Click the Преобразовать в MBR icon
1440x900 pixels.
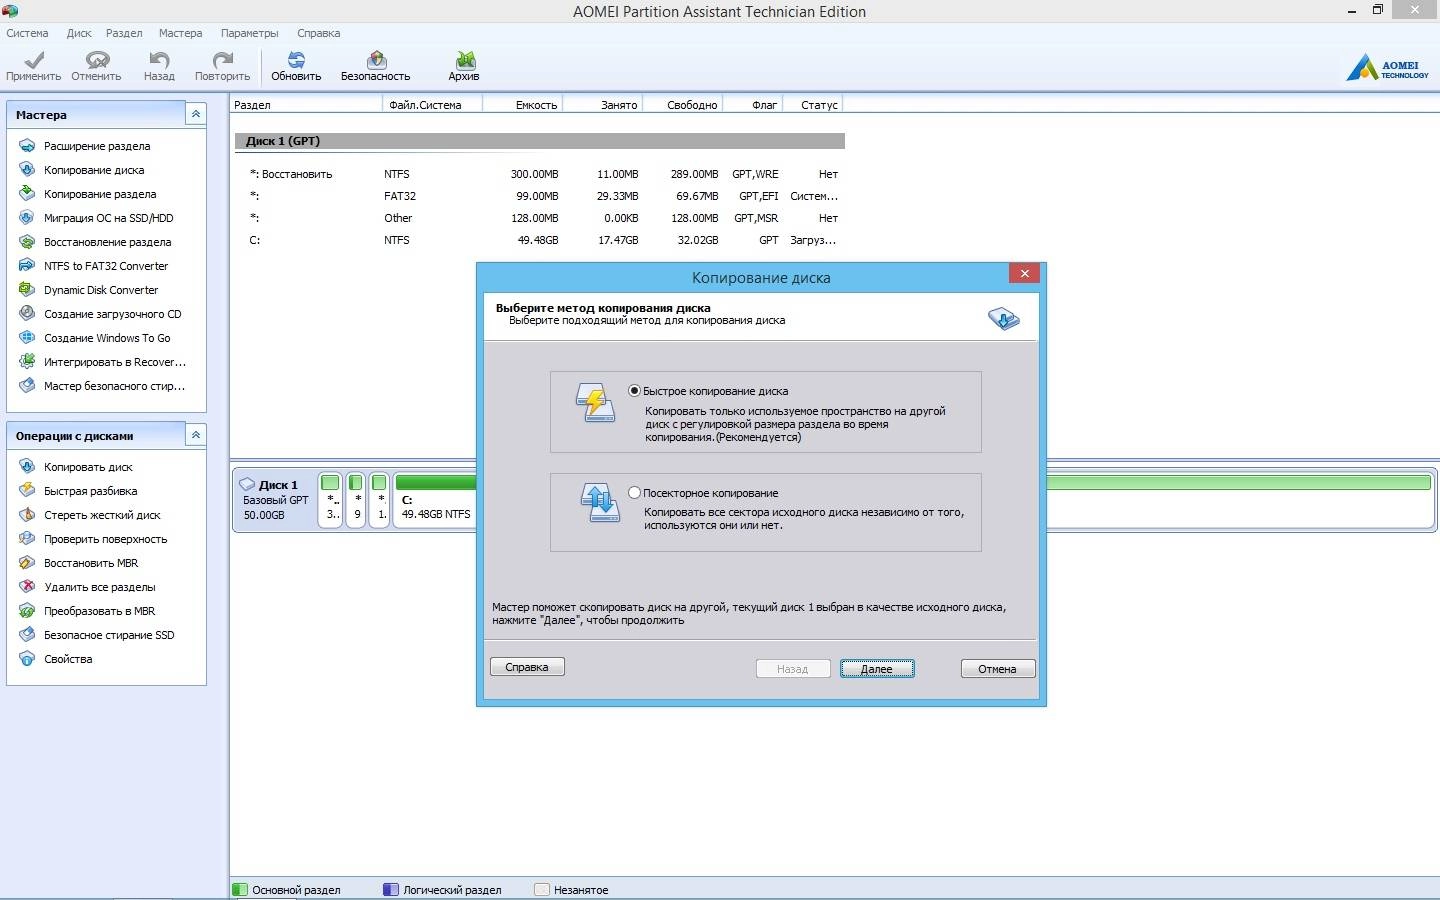(x=27, y=611)
